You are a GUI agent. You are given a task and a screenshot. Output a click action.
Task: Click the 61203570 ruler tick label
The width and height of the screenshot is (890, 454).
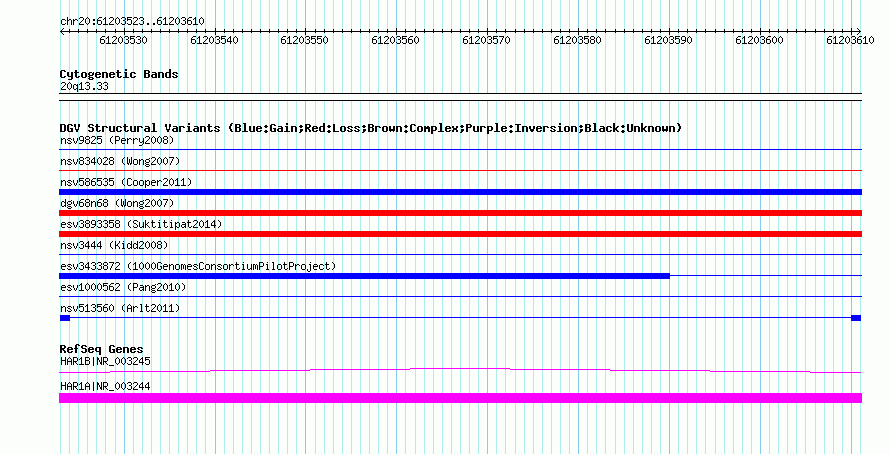(x=486, y=40)
